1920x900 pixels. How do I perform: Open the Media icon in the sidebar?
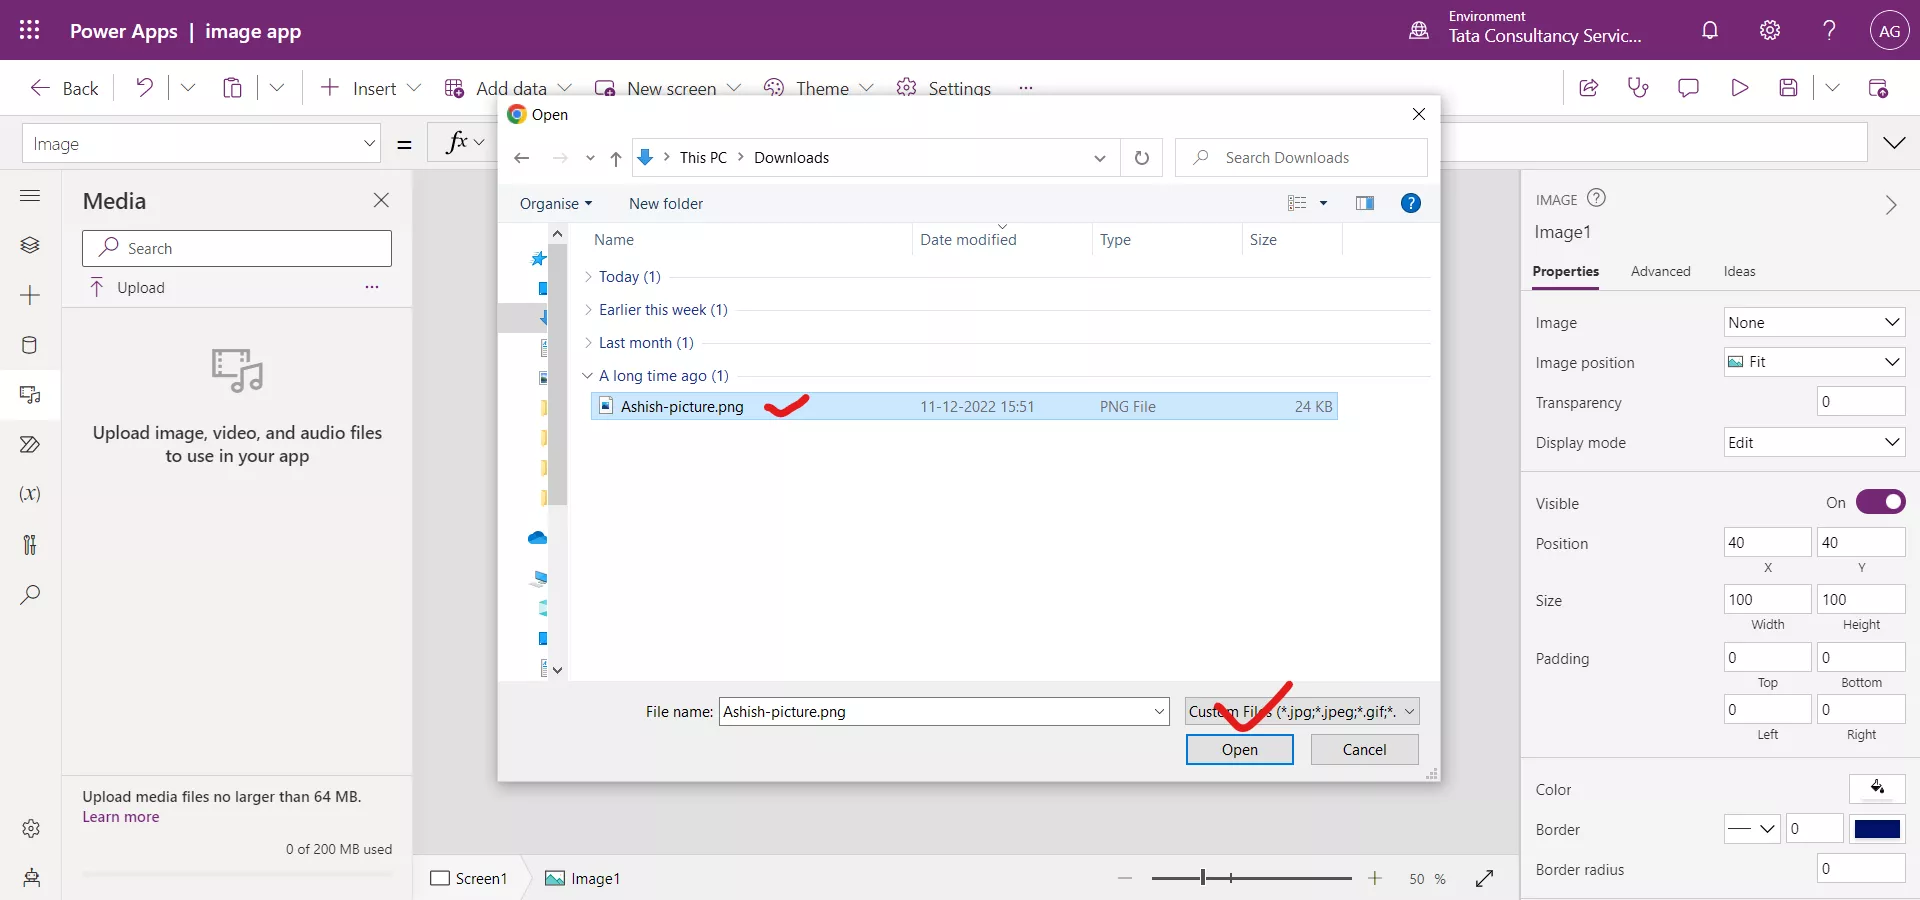tap(30, 395)
